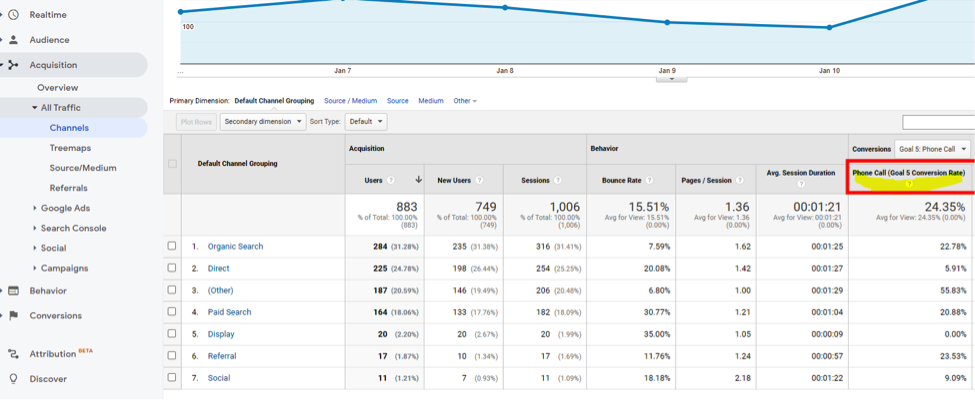
Task: Check the Organic Search row checkbox
Action: point(172,246)
